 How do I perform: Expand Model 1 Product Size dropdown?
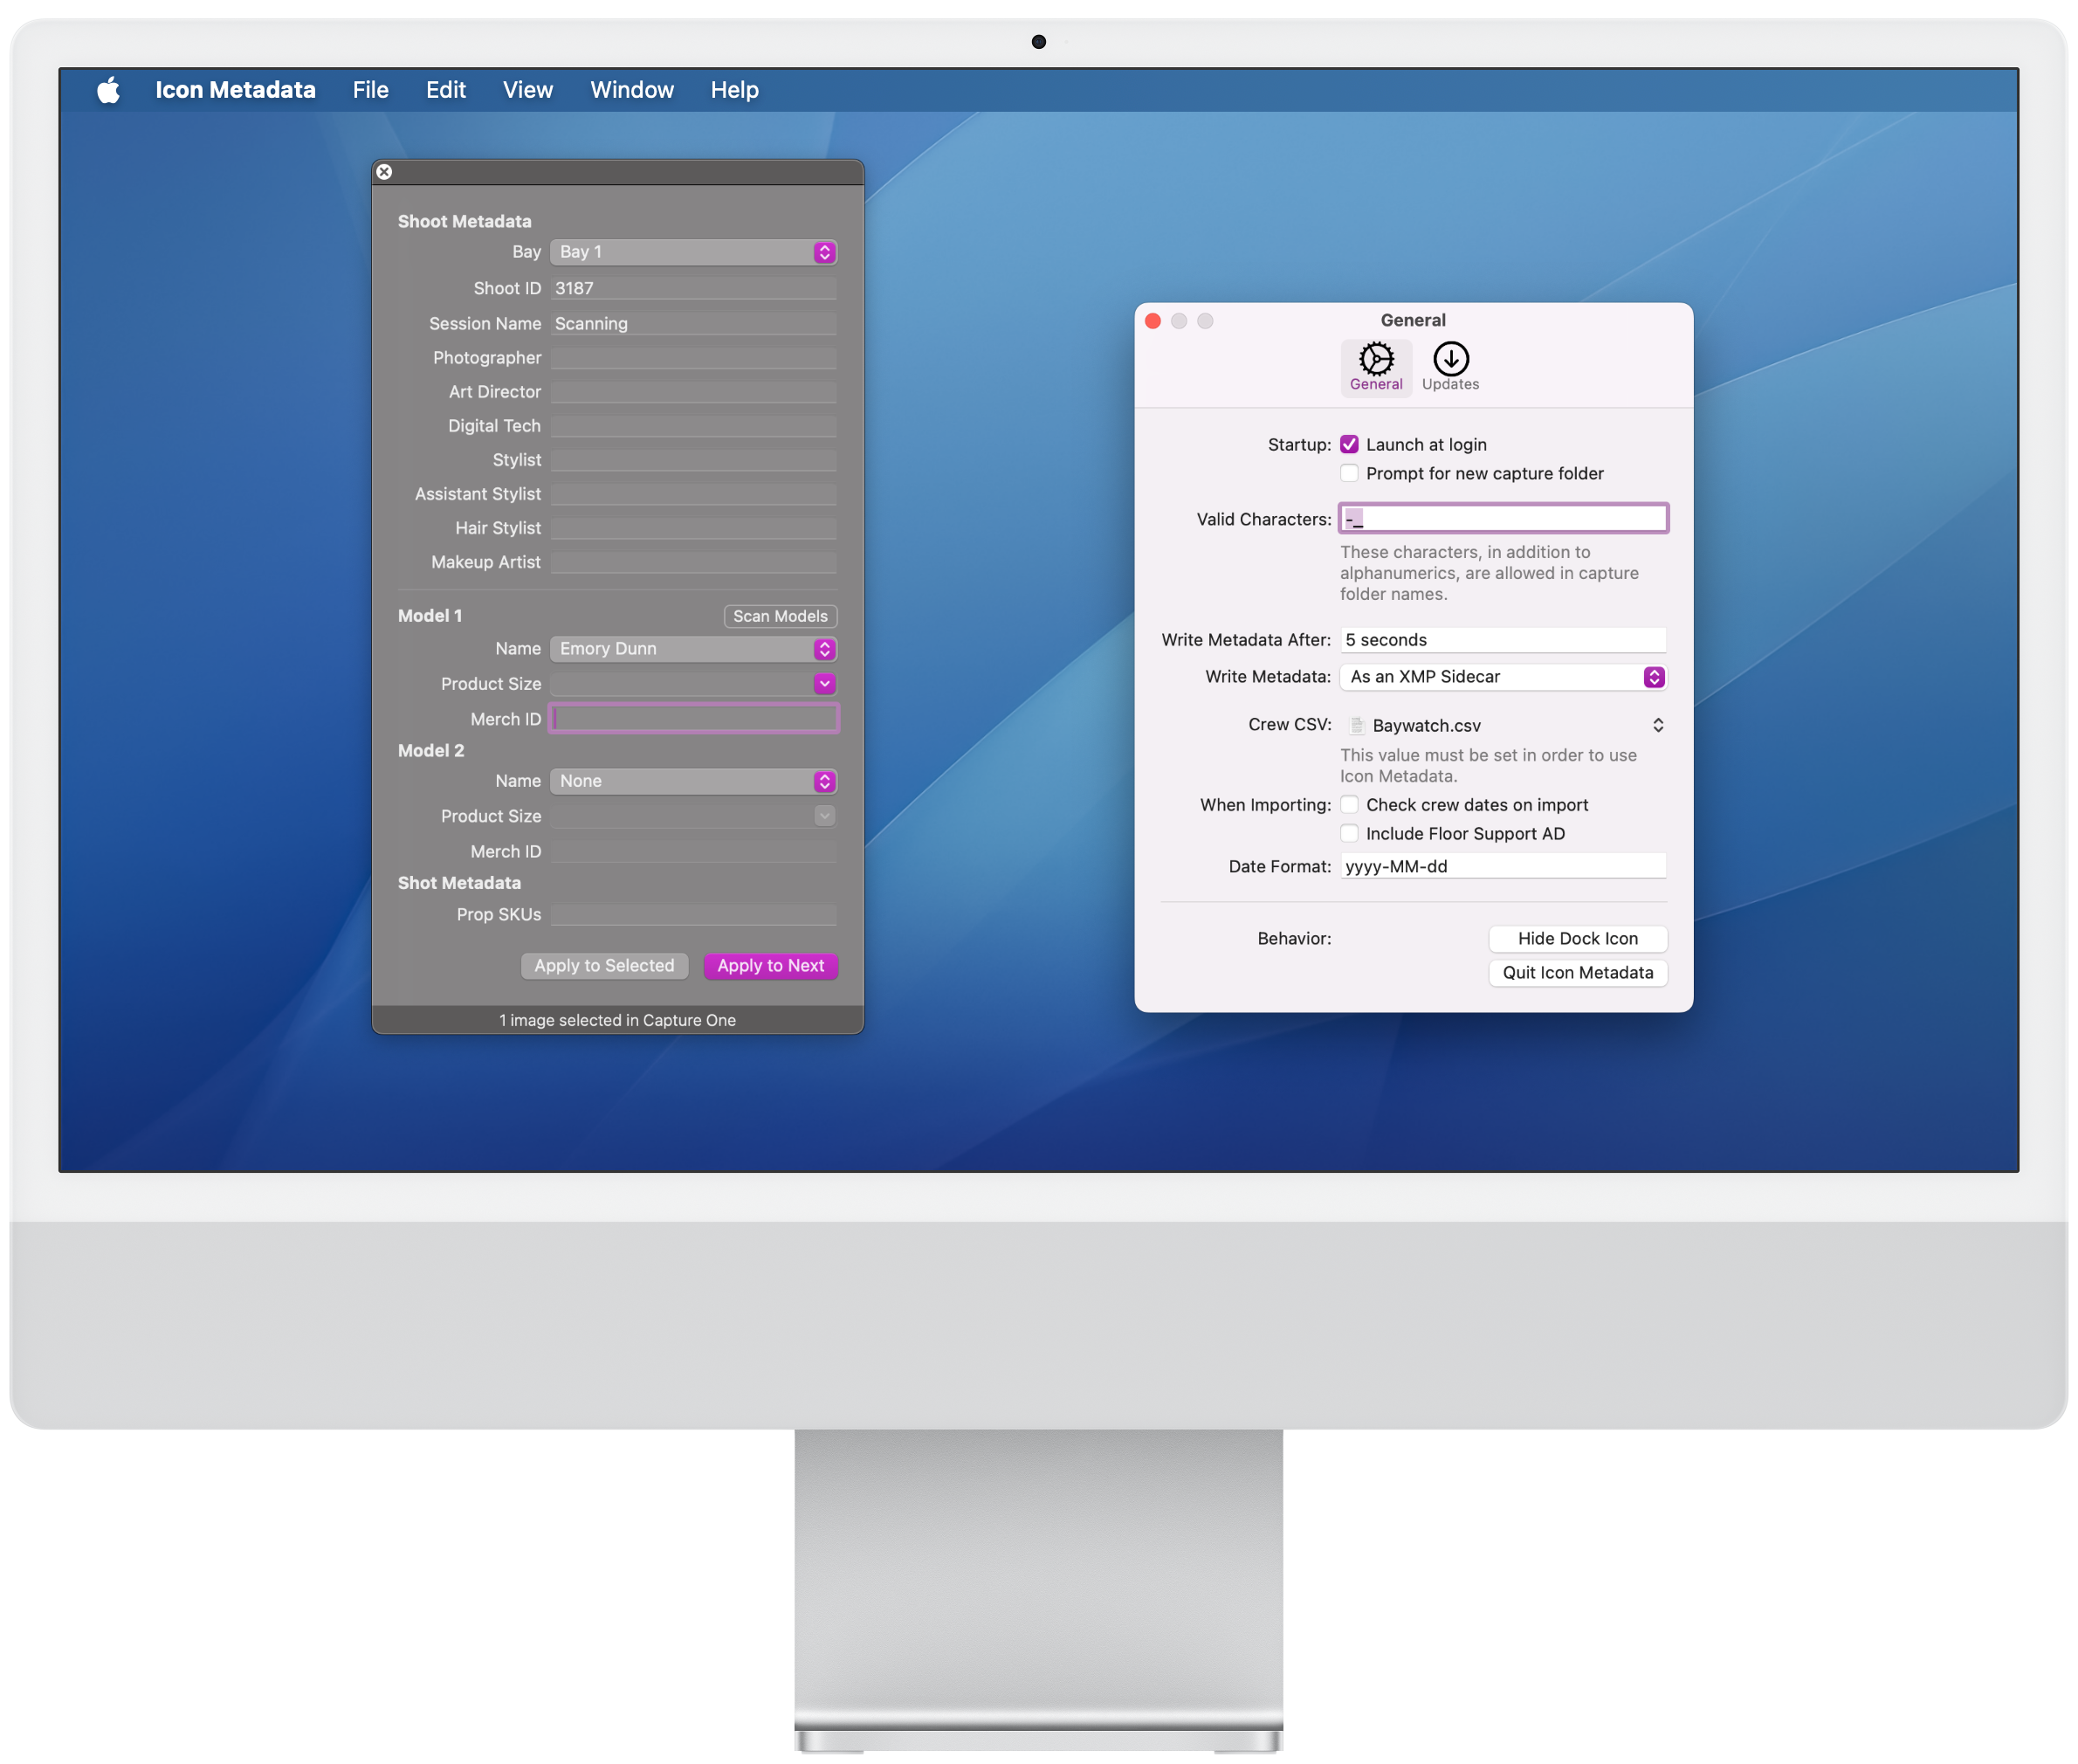(x=824, y=684)
